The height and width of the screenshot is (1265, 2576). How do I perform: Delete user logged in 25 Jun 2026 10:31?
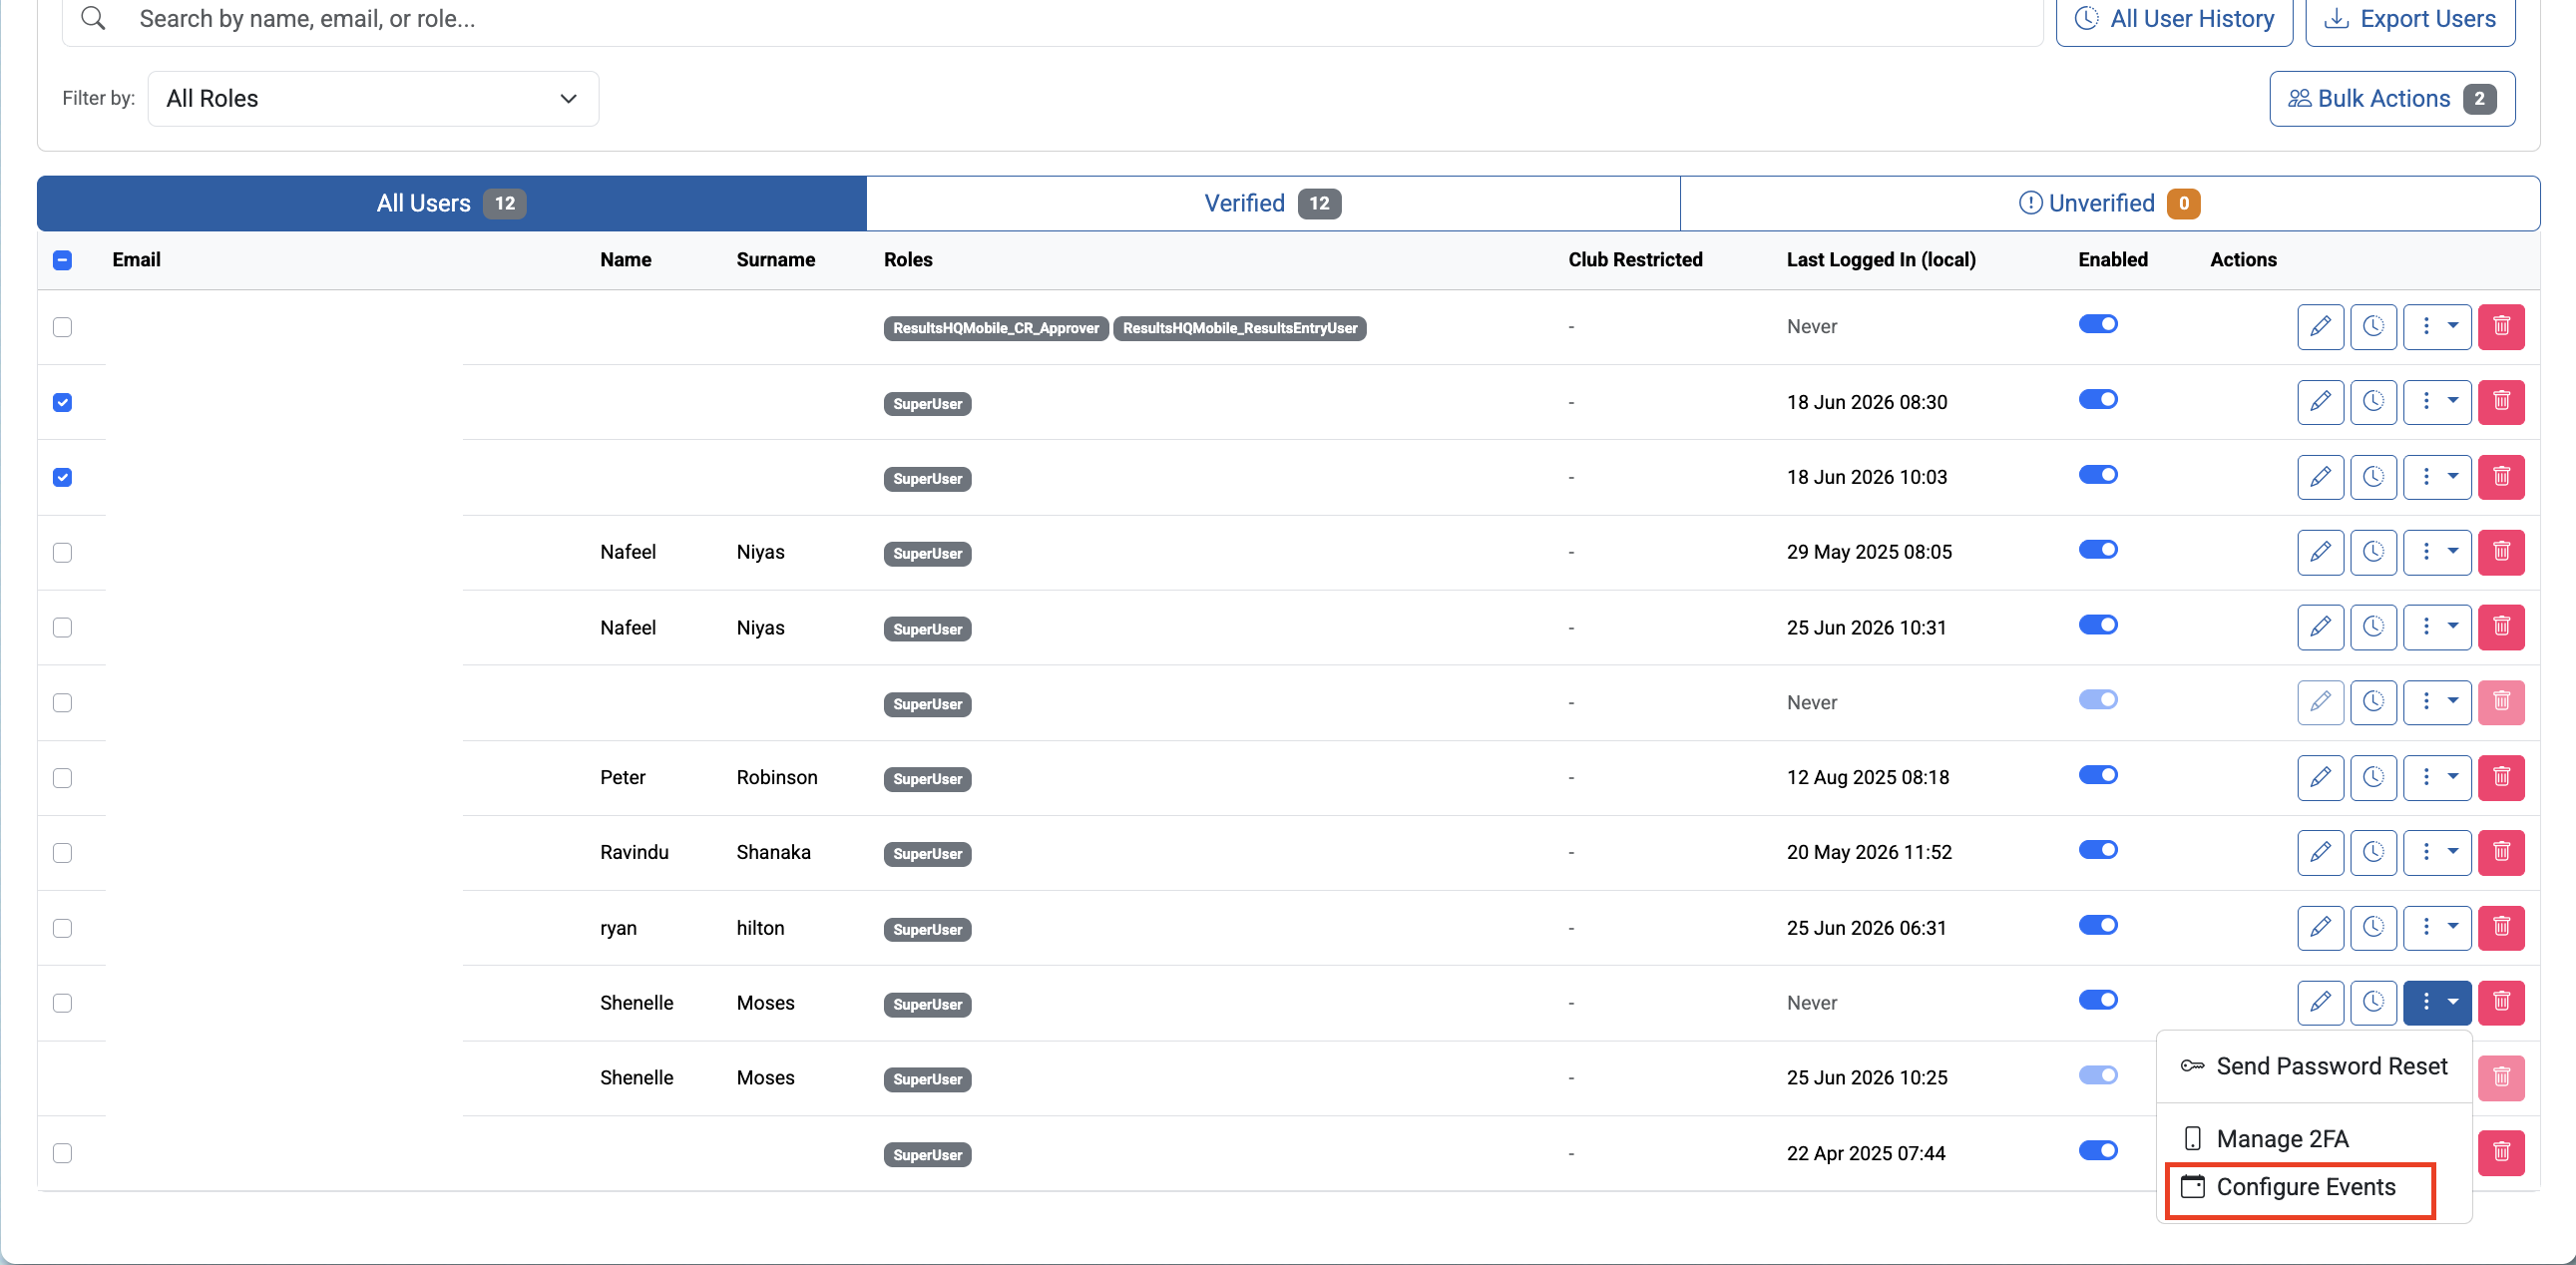click(x=2501, y=627)
